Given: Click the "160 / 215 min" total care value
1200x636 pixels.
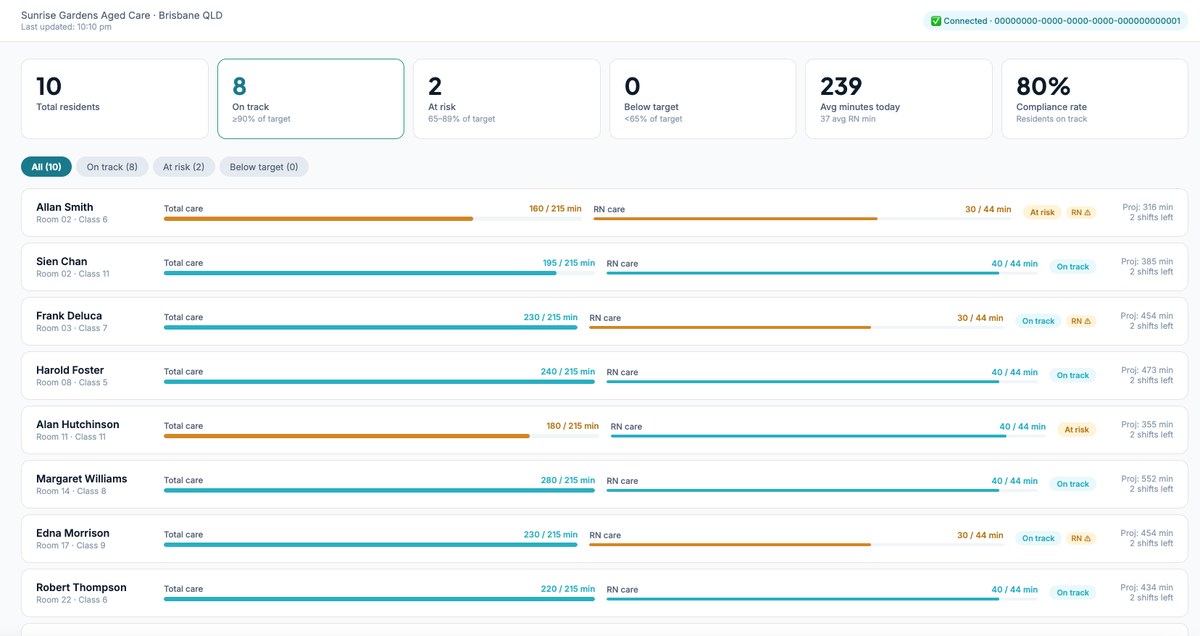Looking at the screenshot, I should tap(555, 209).
